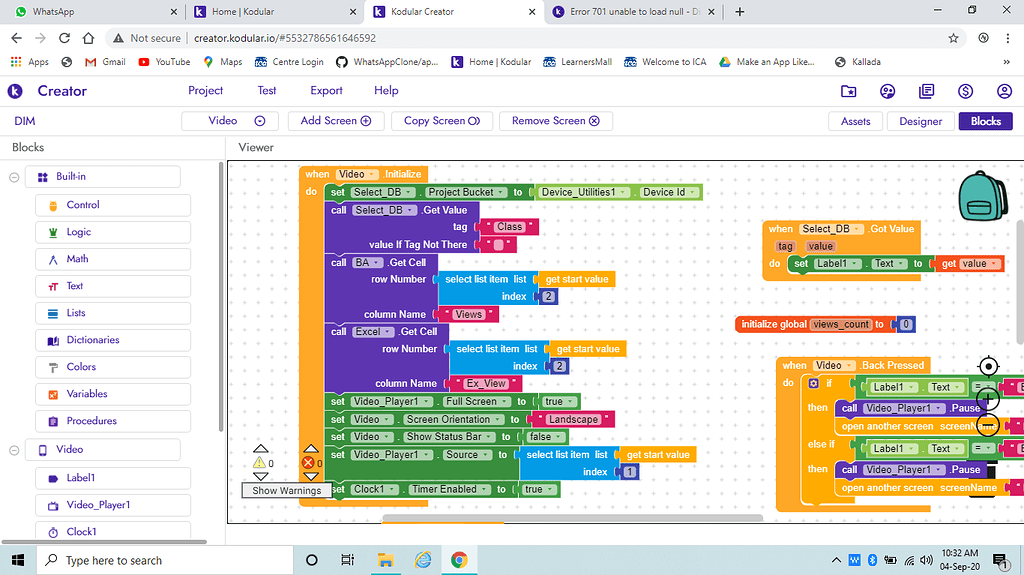Open the Export menu

(326, 90)
